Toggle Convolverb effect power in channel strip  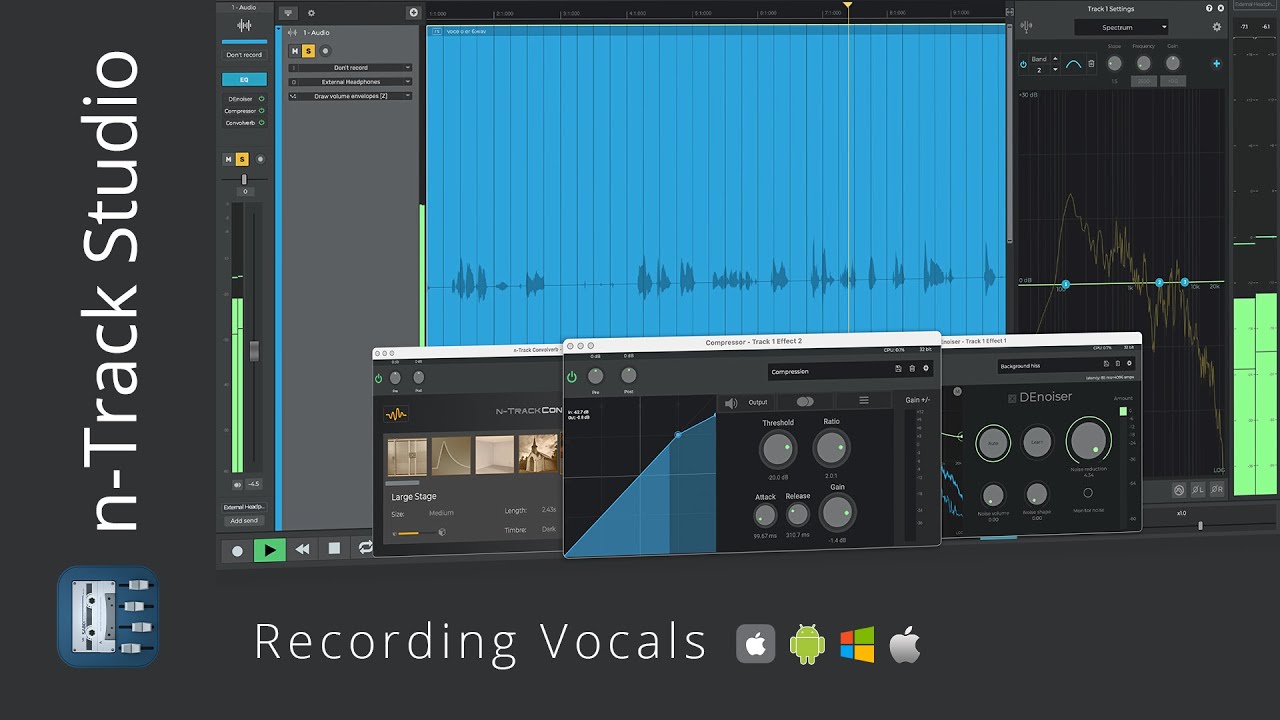(262, 123)
